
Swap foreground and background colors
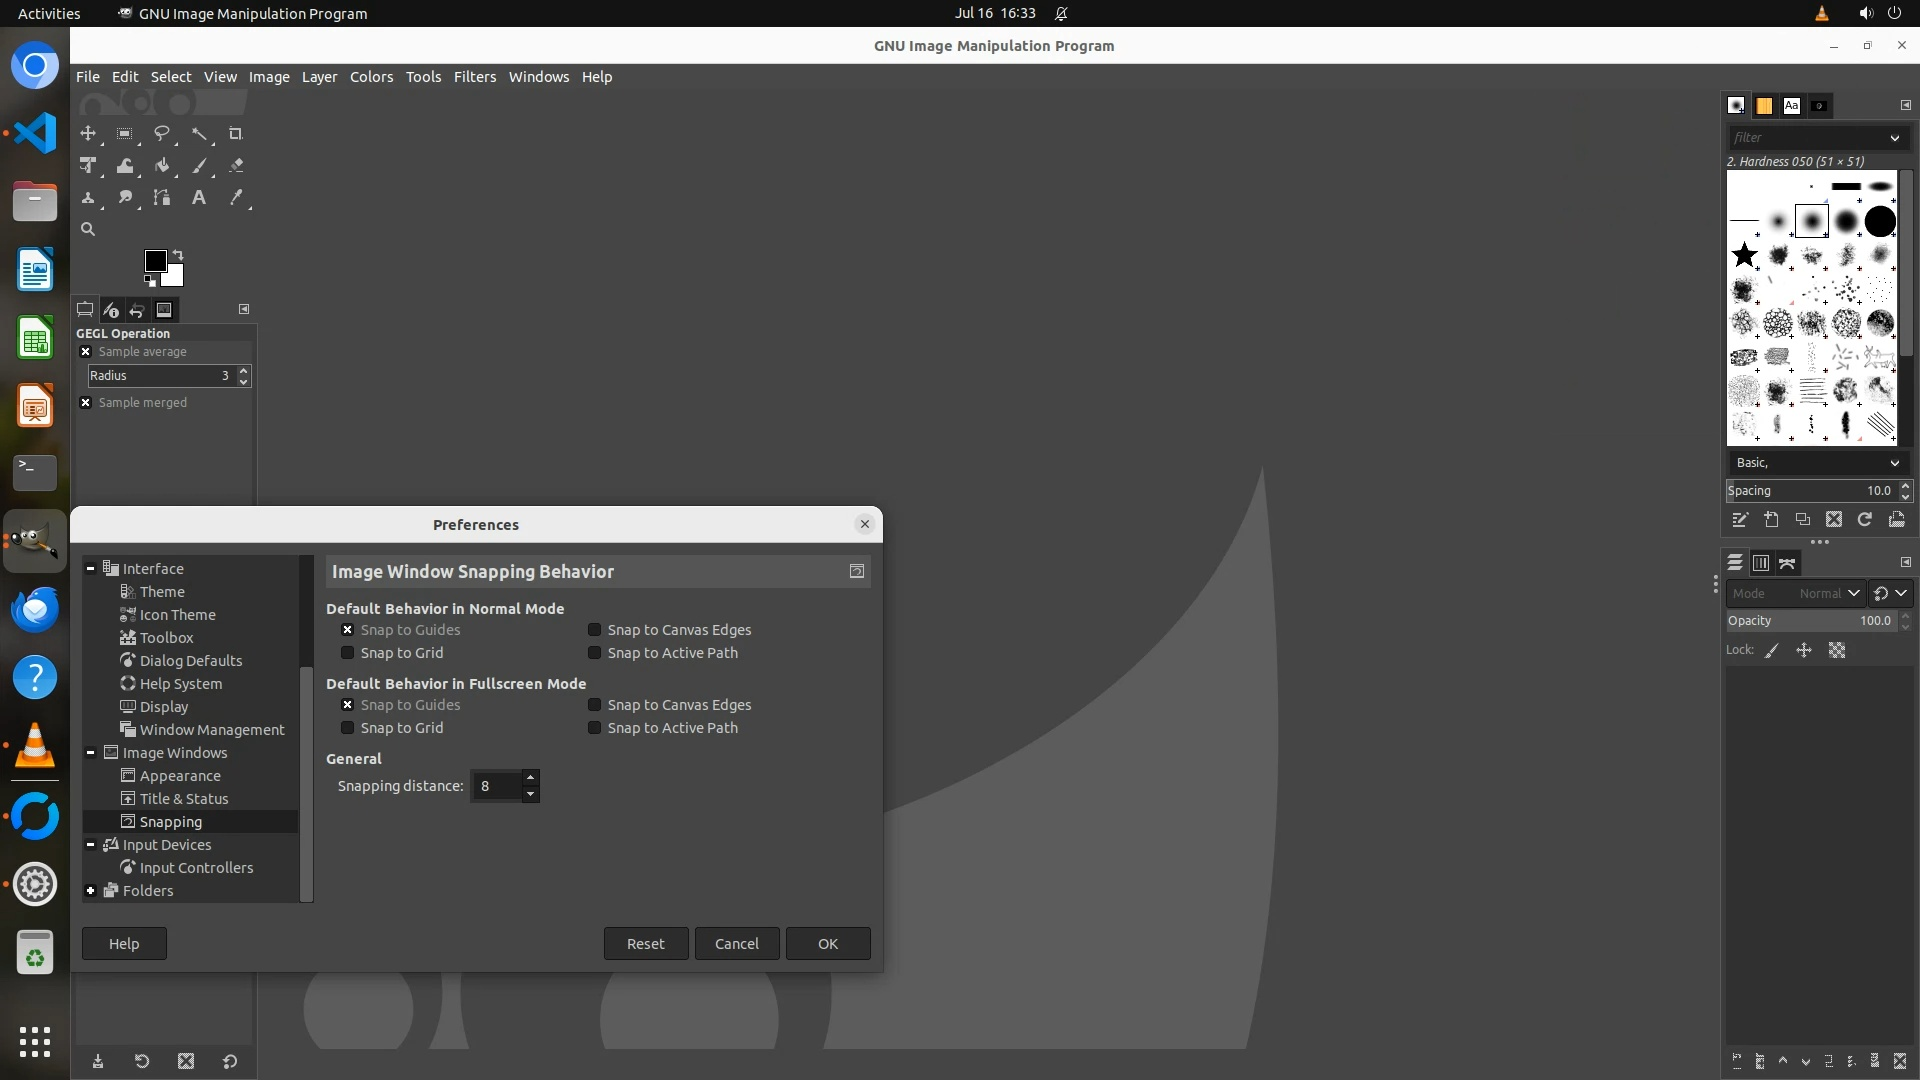178,254
